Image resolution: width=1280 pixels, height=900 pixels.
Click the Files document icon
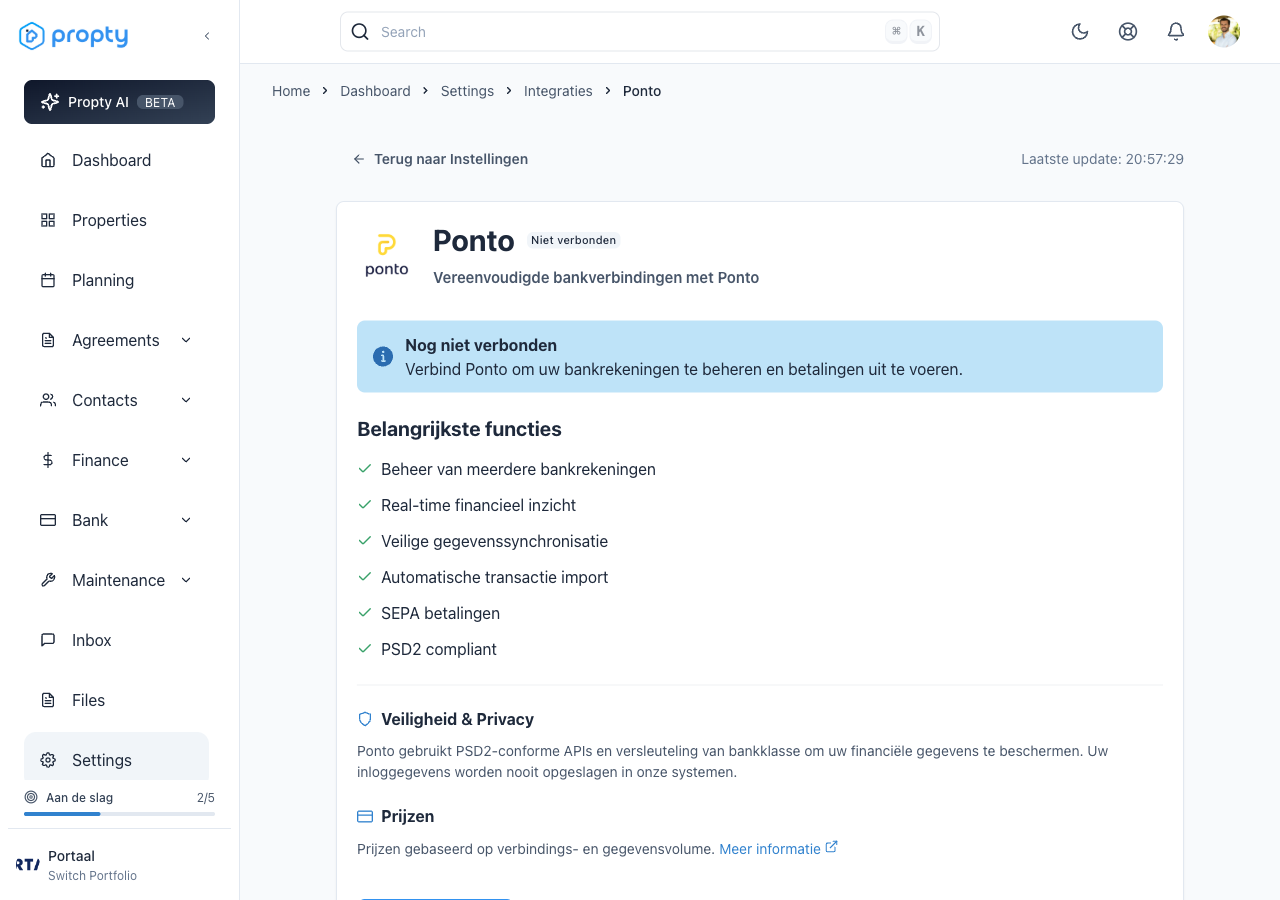pos(48,700)
